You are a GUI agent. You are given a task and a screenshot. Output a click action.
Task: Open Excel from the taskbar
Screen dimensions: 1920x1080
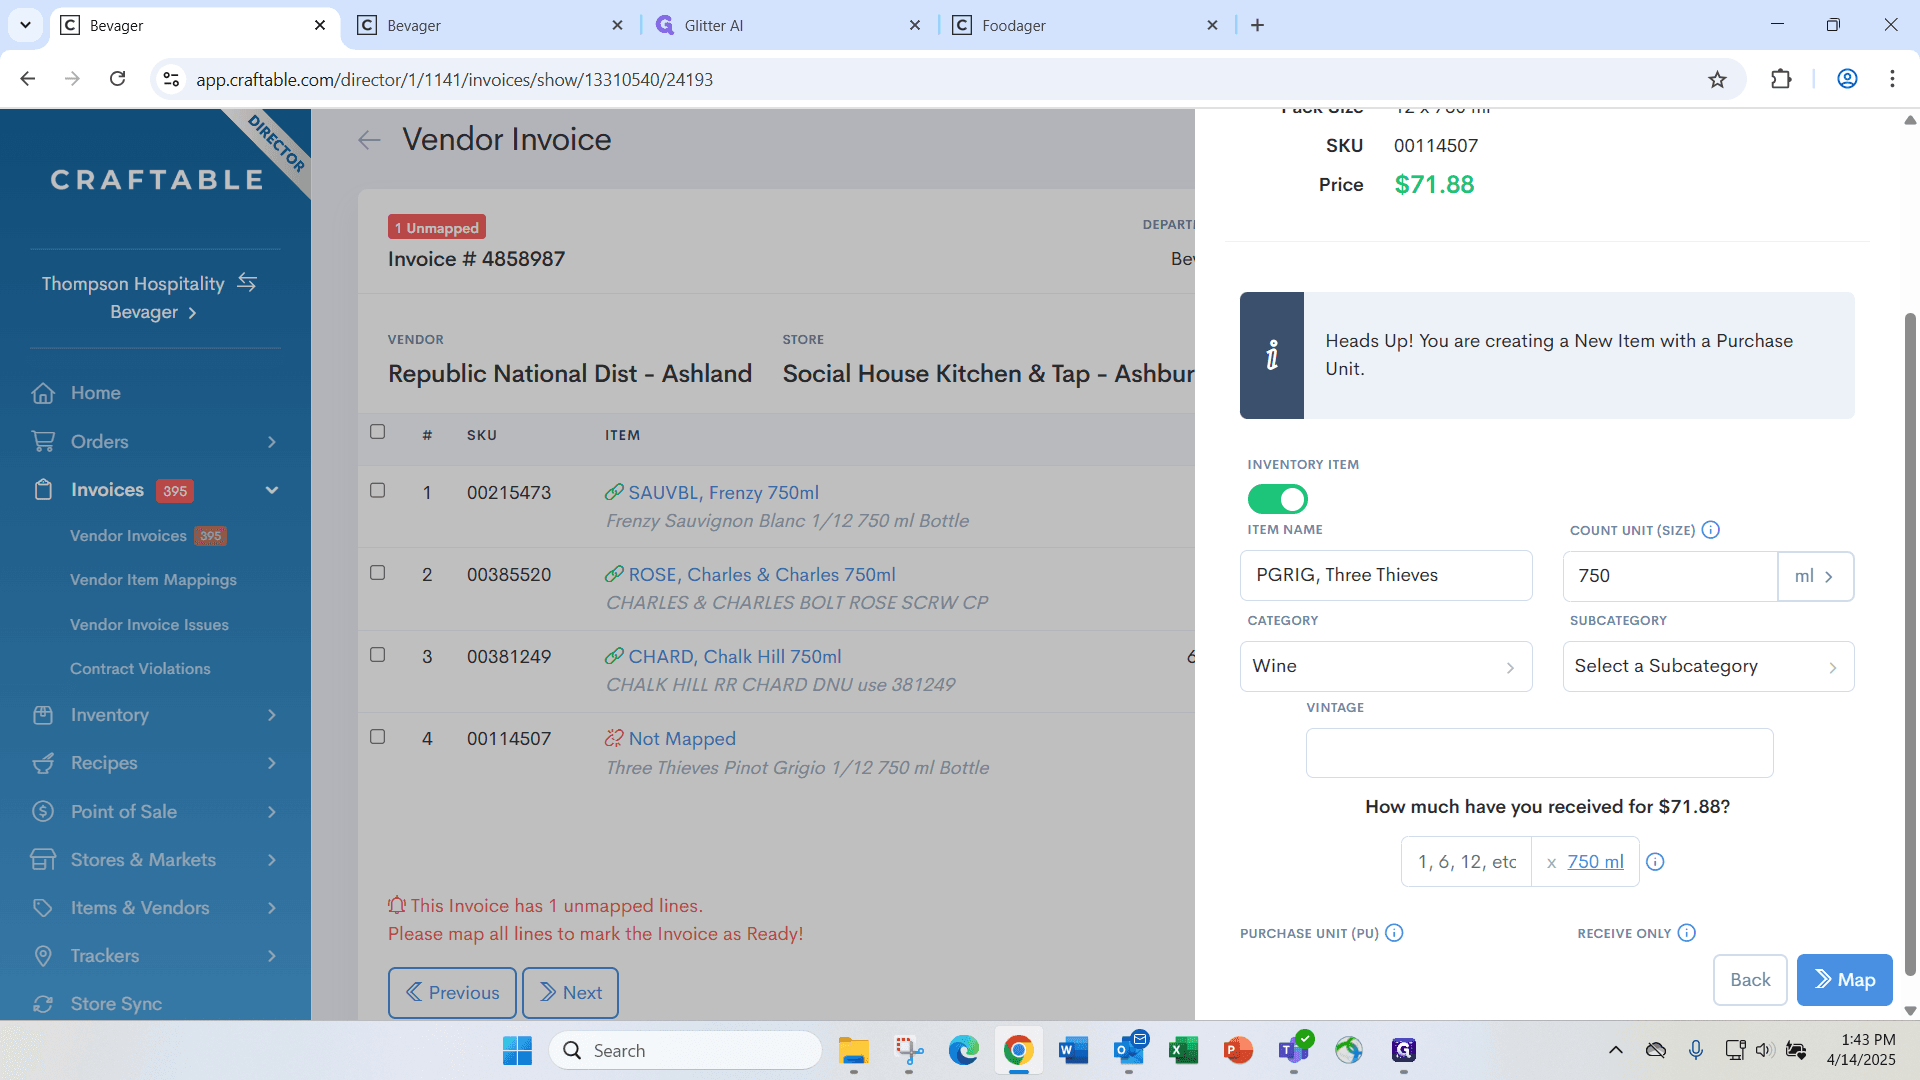point(1183,1050)
